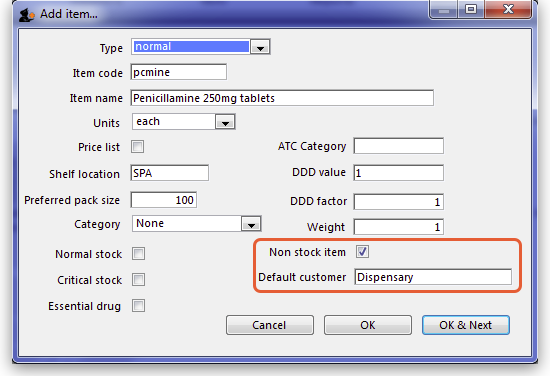Tick the Price list checkbox
Viewport: 550px width, 376px height.
(x=138, y=147)
